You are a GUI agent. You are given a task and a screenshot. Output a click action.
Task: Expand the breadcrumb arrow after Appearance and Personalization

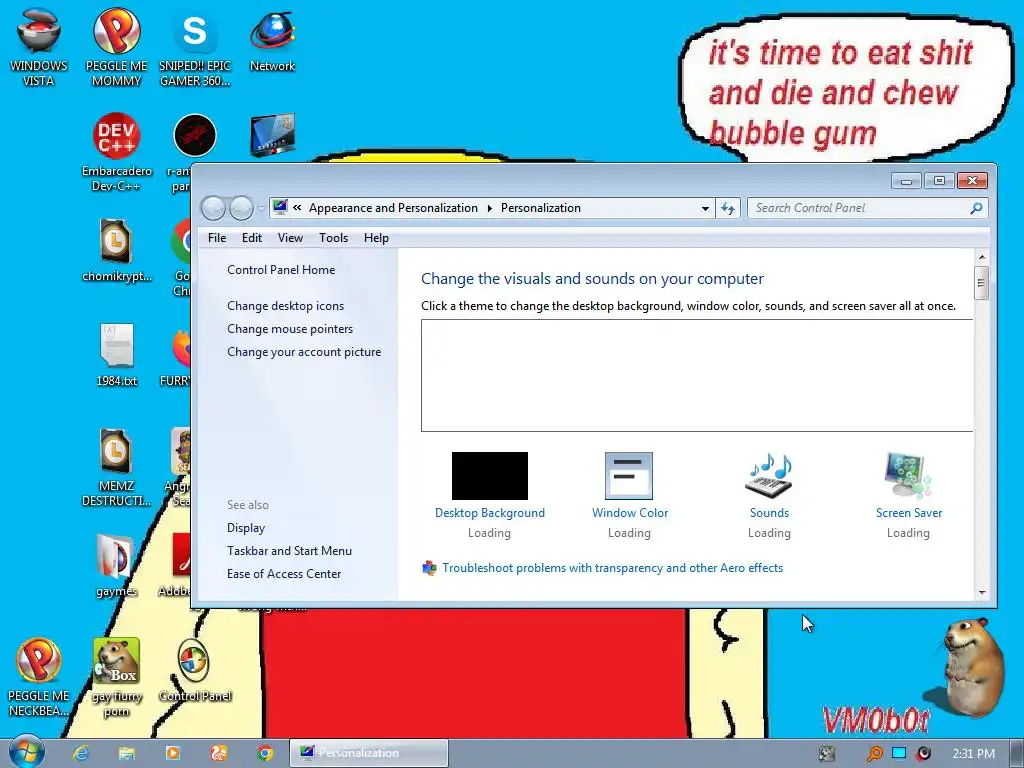click(x=489, y=208)
